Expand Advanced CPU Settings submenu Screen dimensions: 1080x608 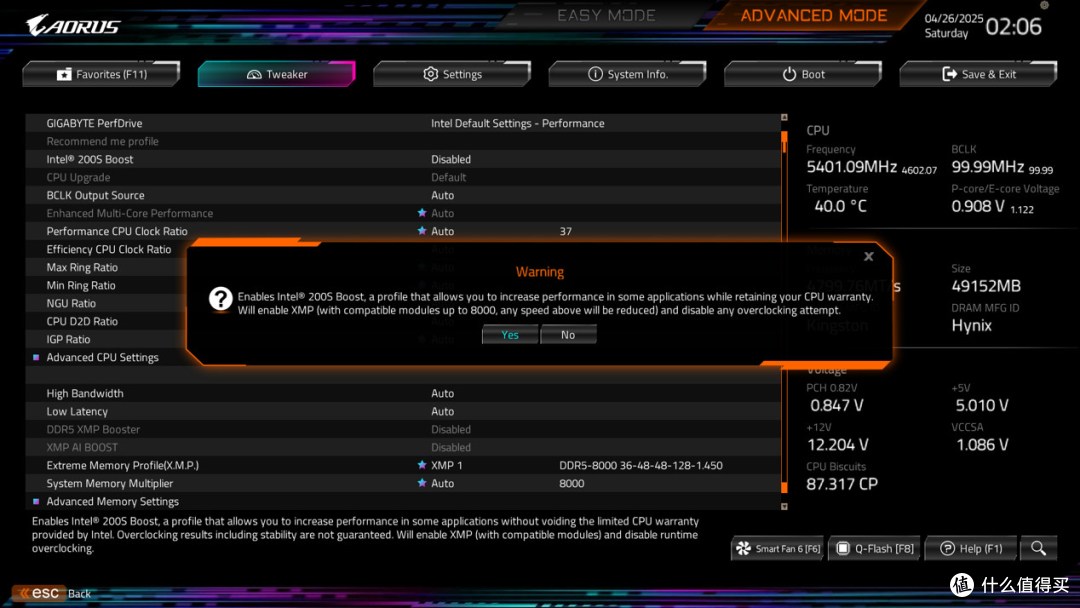(102, 357)
